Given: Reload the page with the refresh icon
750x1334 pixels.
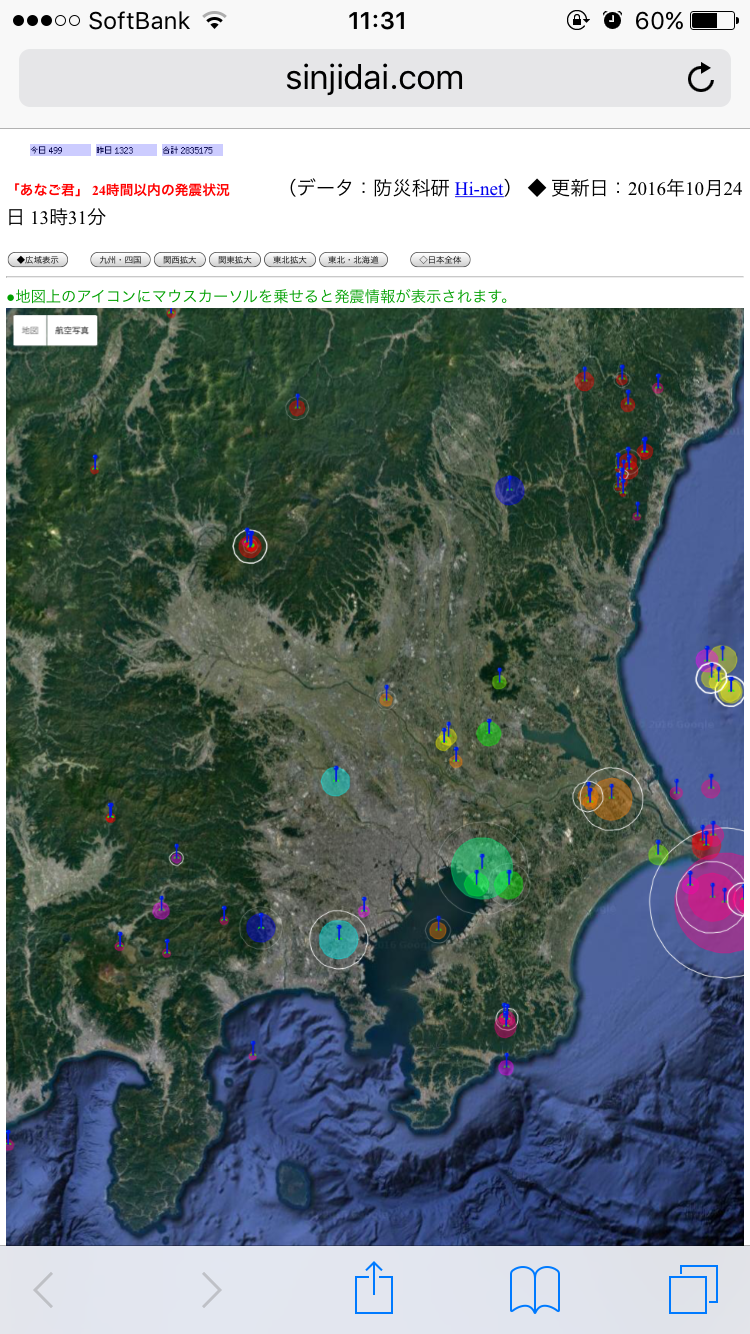Looking at the screenshot, I should coord(701,78).
